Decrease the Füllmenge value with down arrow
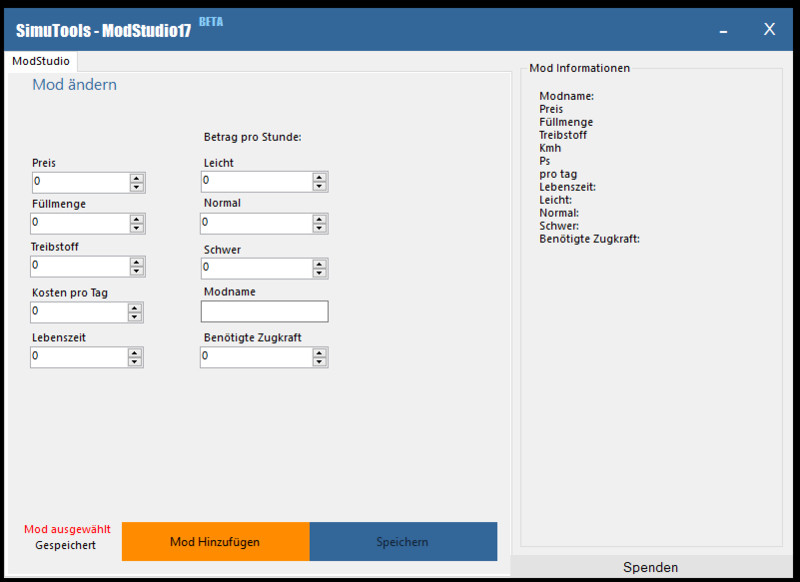Viewport: 800px width, 582px height. [136, 228]
